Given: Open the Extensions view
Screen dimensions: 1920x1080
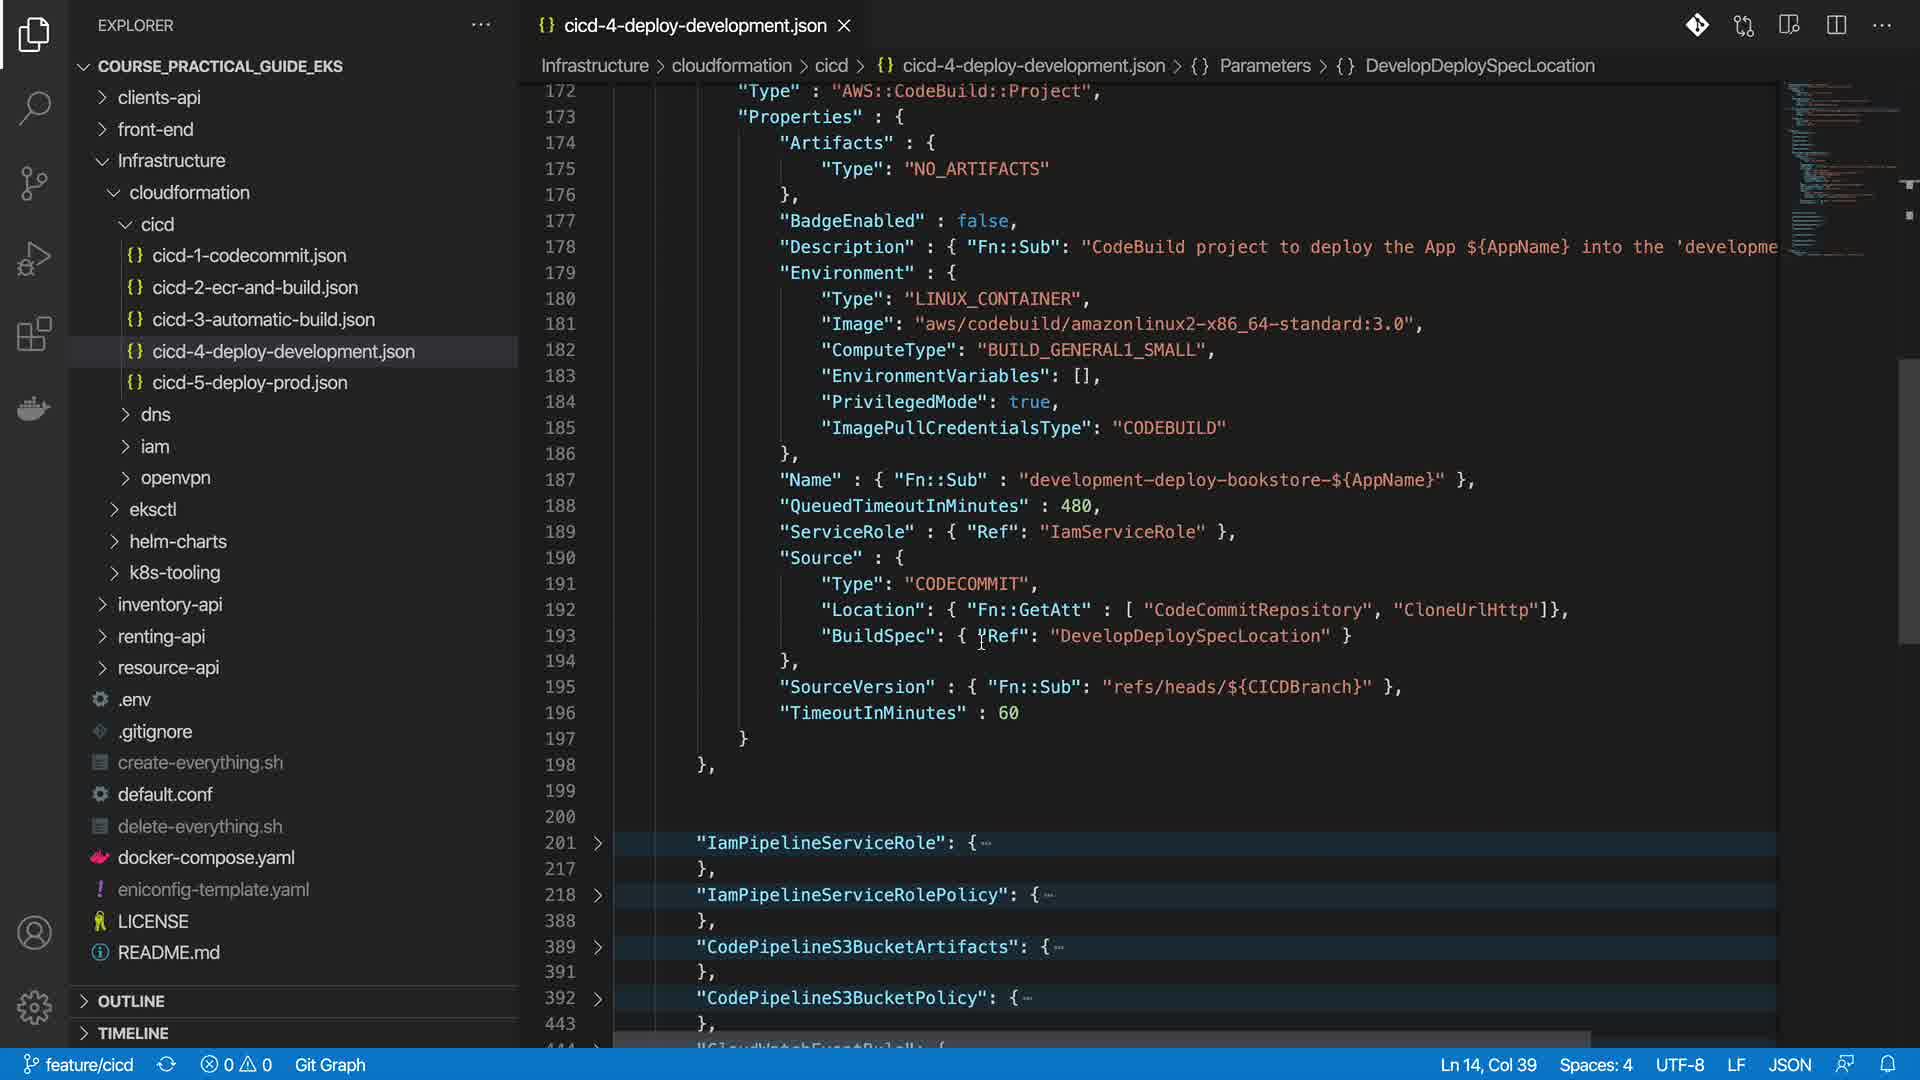Looking at the screenshot, I should pos(34,334).
